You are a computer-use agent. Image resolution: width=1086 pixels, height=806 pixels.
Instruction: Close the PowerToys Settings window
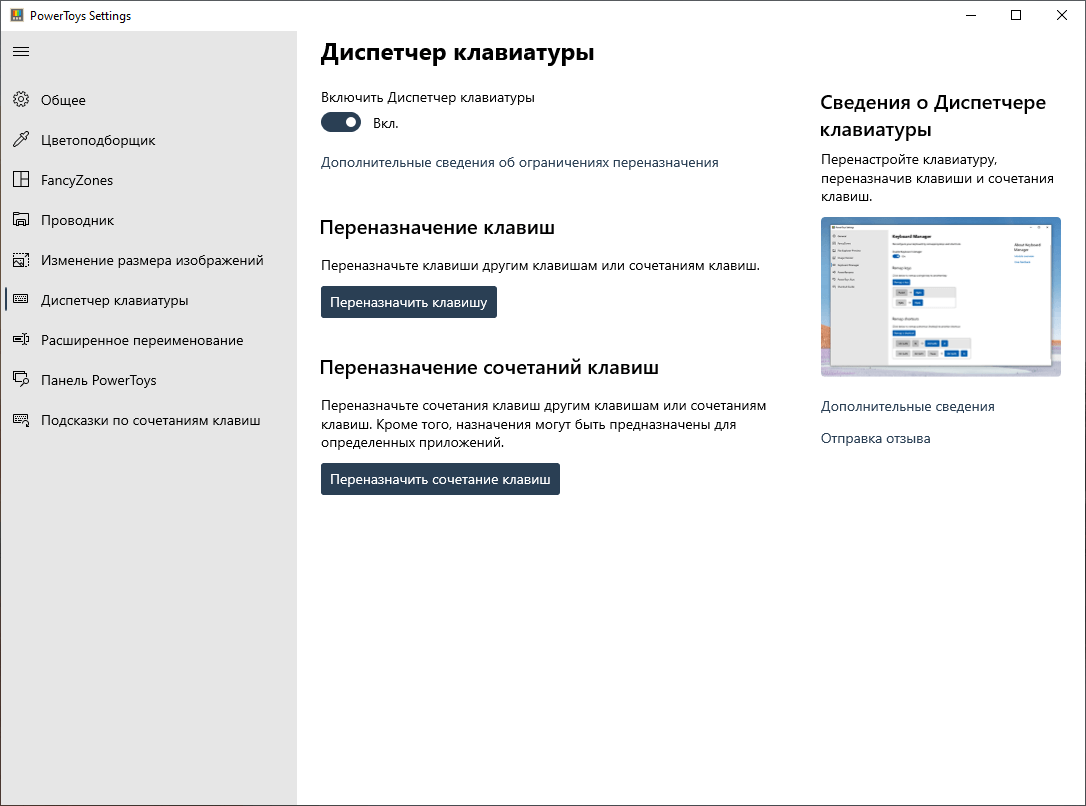coord(1061,15)
